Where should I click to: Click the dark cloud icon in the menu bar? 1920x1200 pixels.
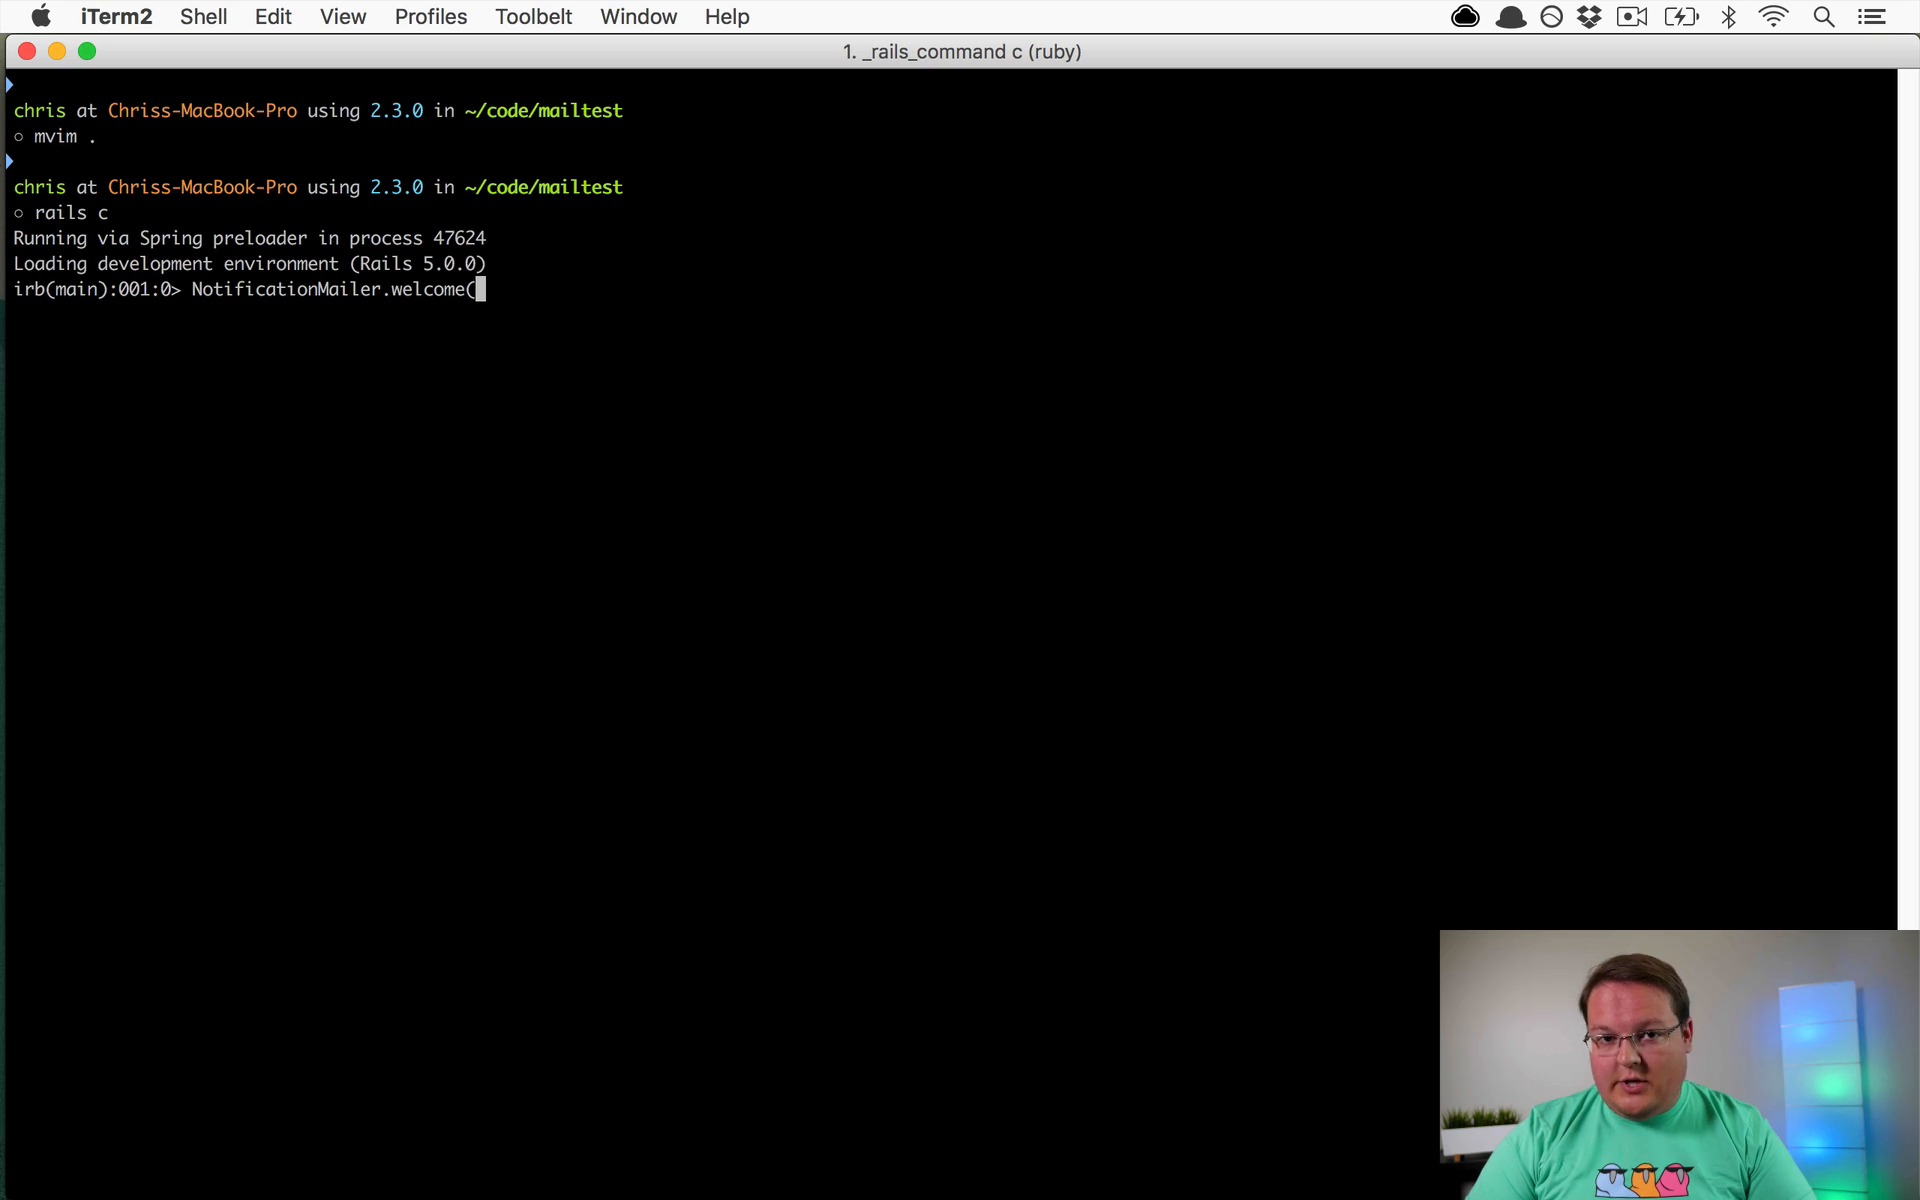pyautogui.click(x=1466, y=16)
